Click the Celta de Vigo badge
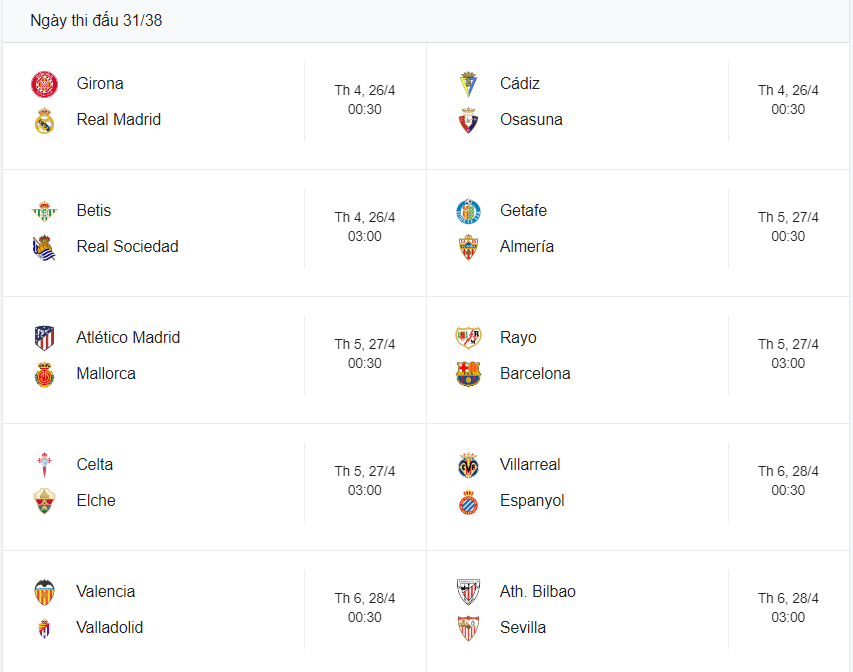853x672 pixels. (x=44, y=464)
